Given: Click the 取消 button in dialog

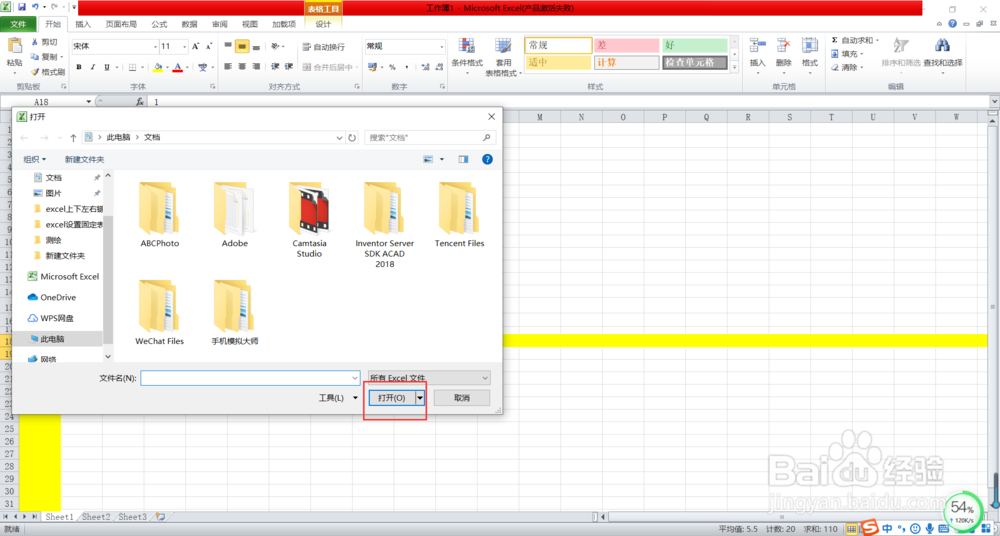Looking at the screenshot, I should tap(462, 398).
